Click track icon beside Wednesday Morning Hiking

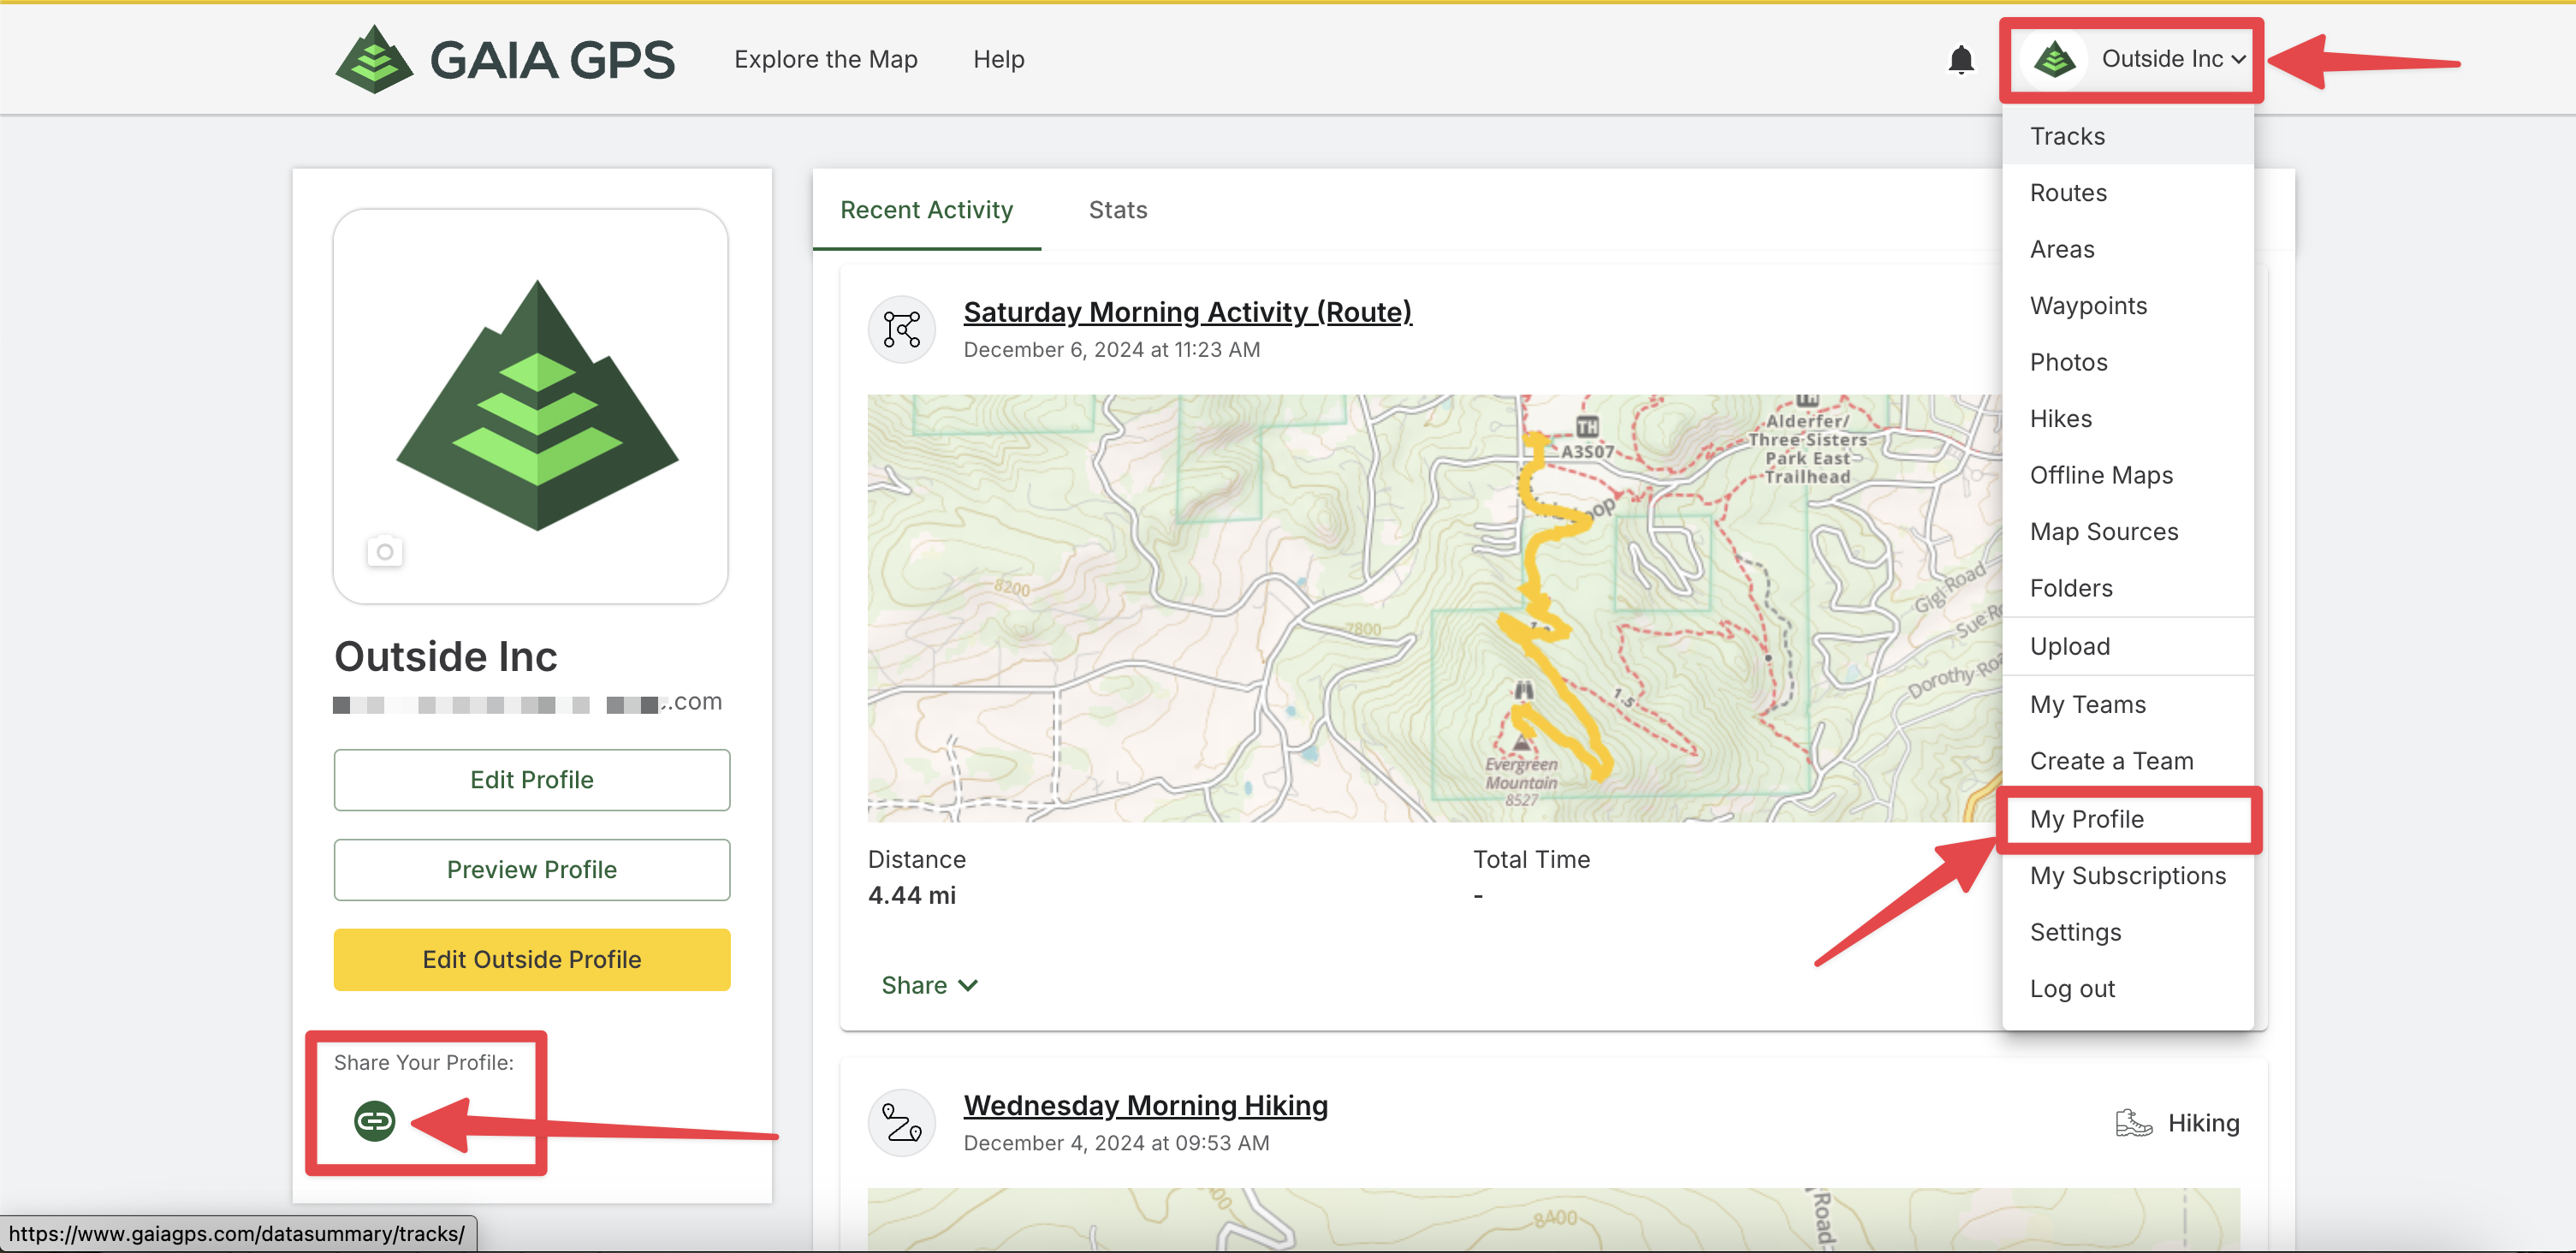[902, 1123]
